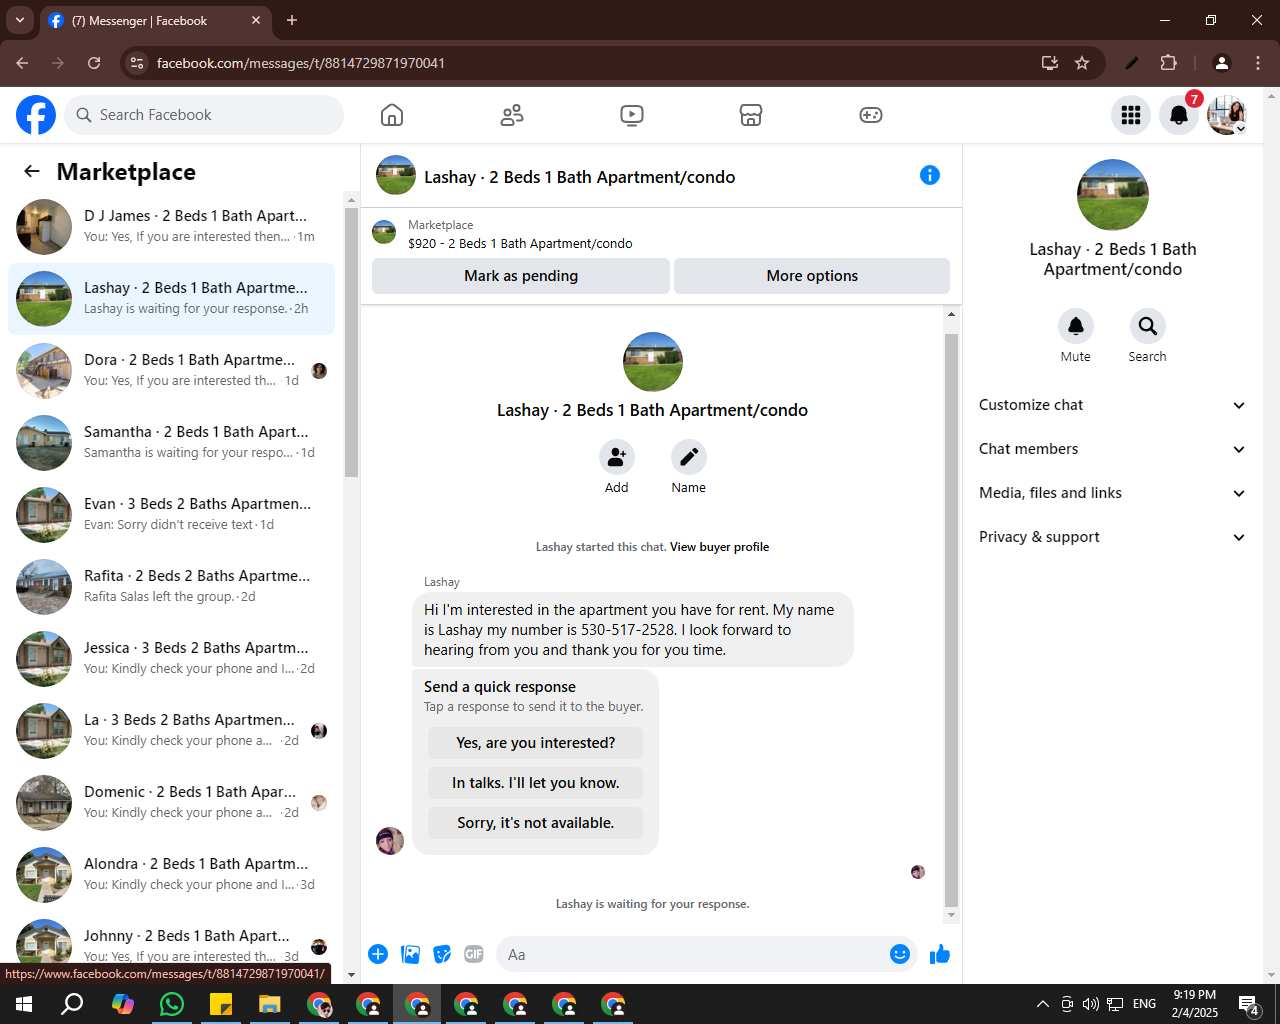The width and height of the screenshot is (1280, 1024).
Task: Open a new browser tab
Action: (x=292, y=20)
